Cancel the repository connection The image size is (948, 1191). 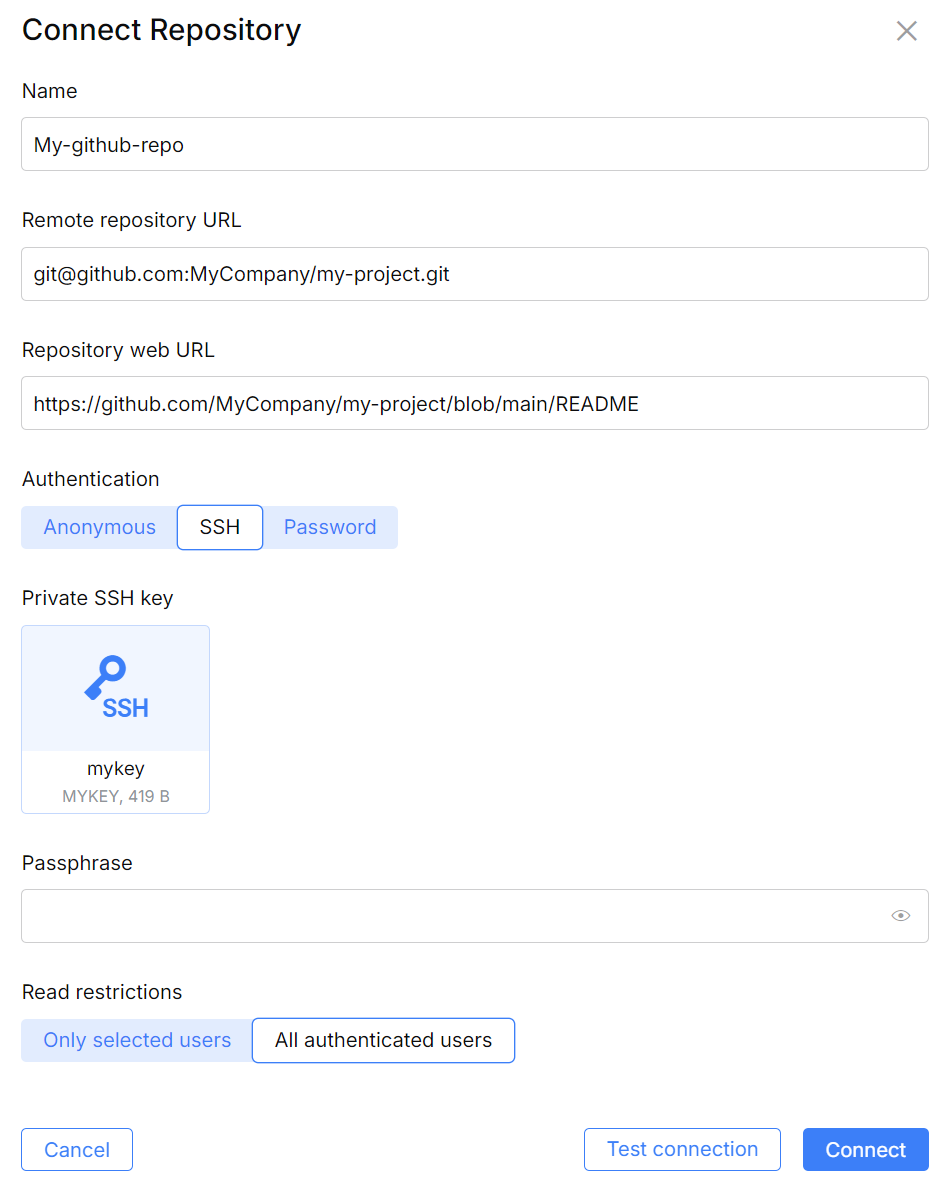pos(76,1149)
